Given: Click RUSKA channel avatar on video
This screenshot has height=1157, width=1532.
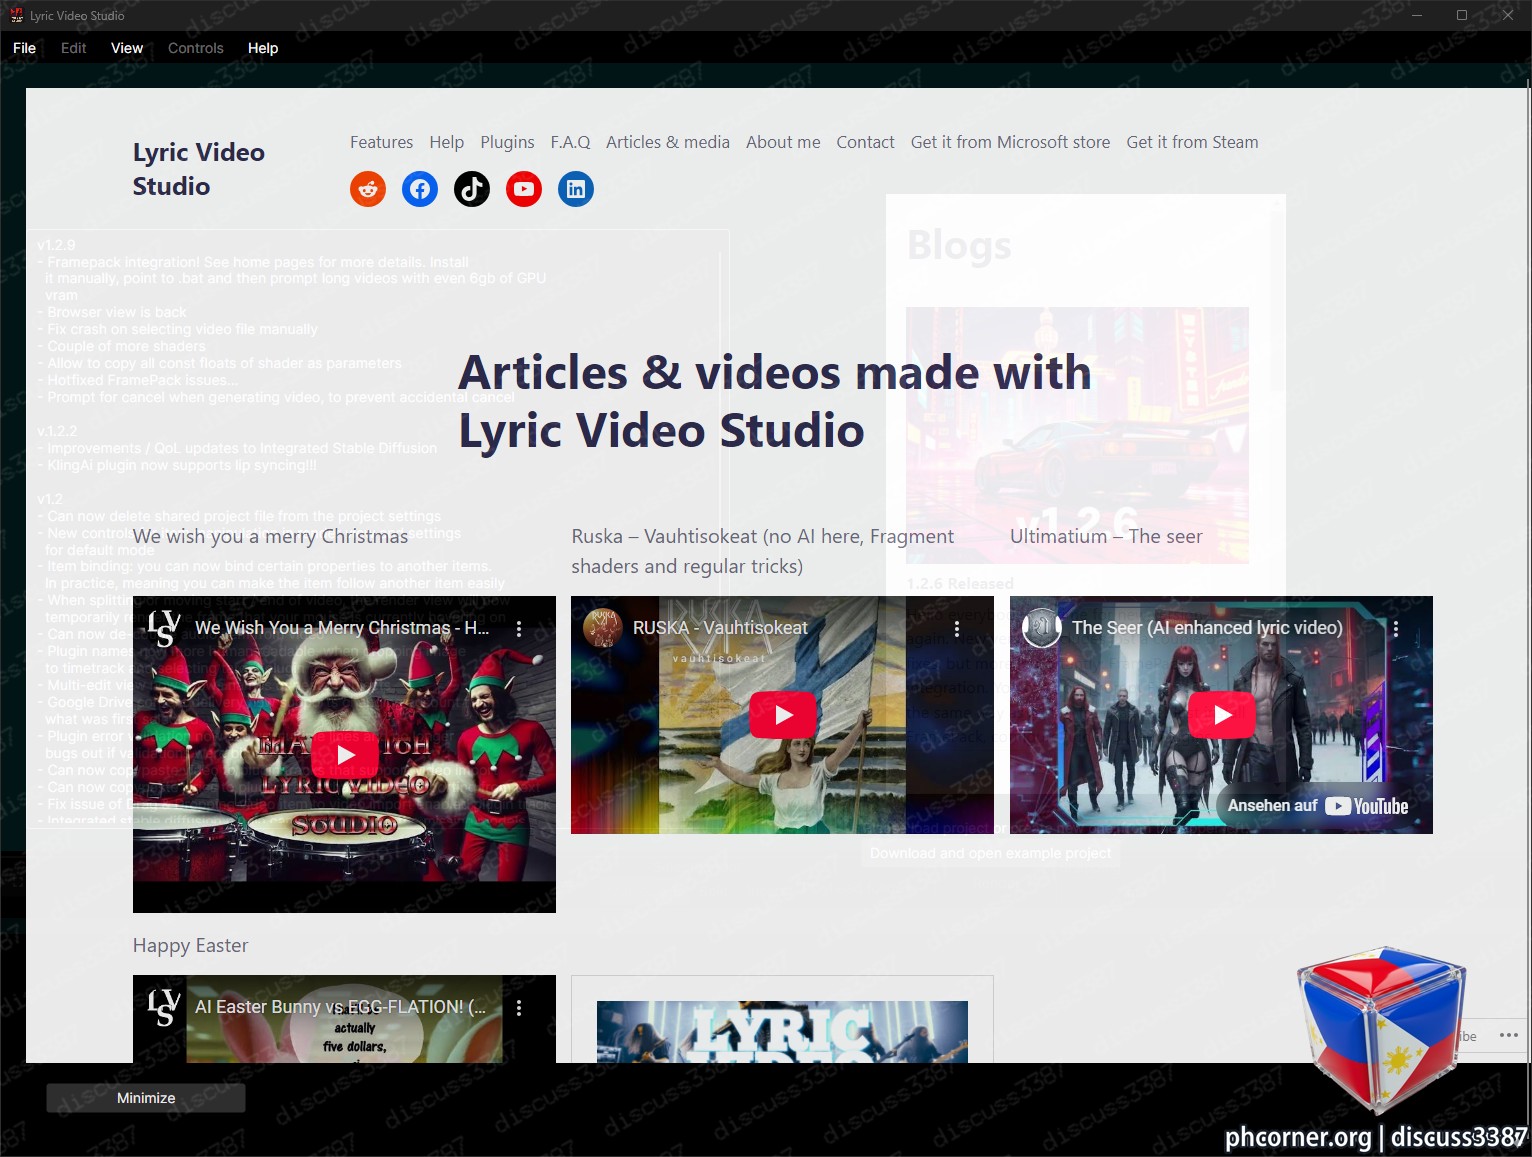Looking at the screenshot, I should [603, 628].
